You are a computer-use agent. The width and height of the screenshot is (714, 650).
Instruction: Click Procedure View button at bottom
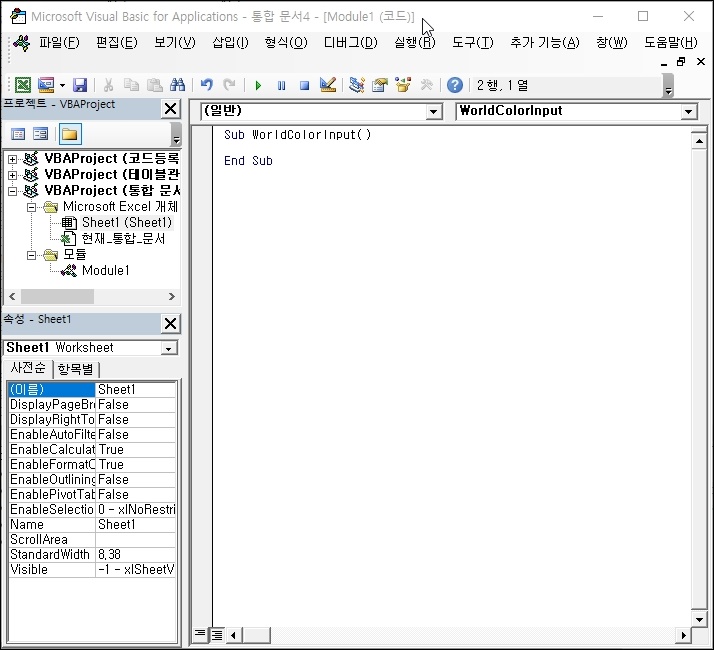pyautogui.click(x=200, y=634)
